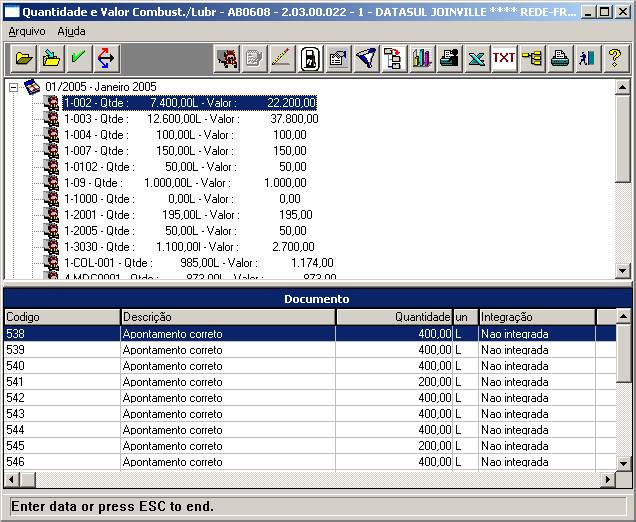Click the hierarchy boxes with red arrow icon
Image resolution: width=636 pixels, height=522 pixels.
click(x=394, y=58)
